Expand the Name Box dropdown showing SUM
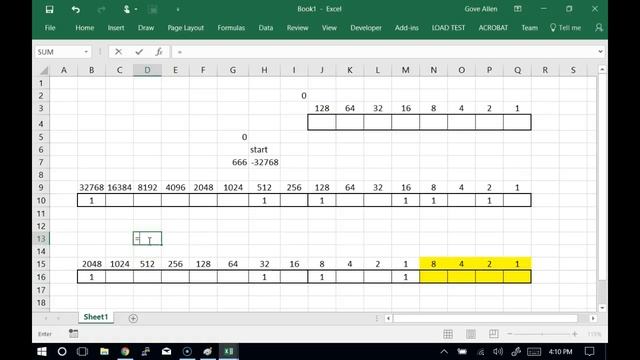The image size is (640, 360). tap(86, 52)
